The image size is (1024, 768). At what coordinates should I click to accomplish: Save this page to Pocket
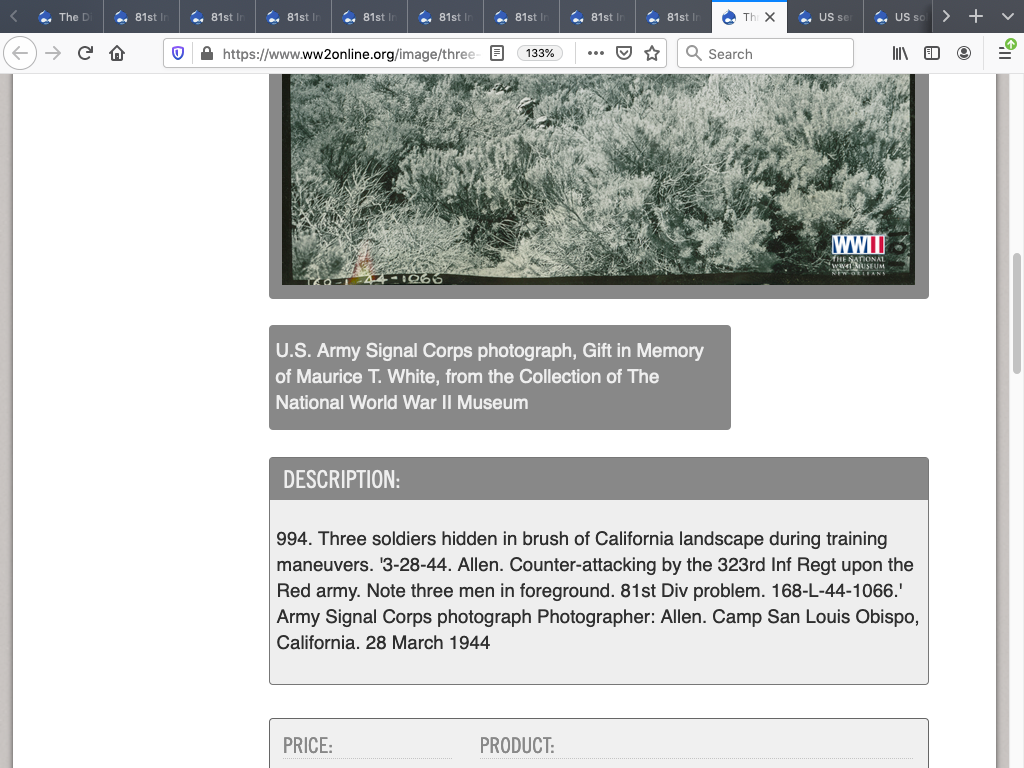624,54
